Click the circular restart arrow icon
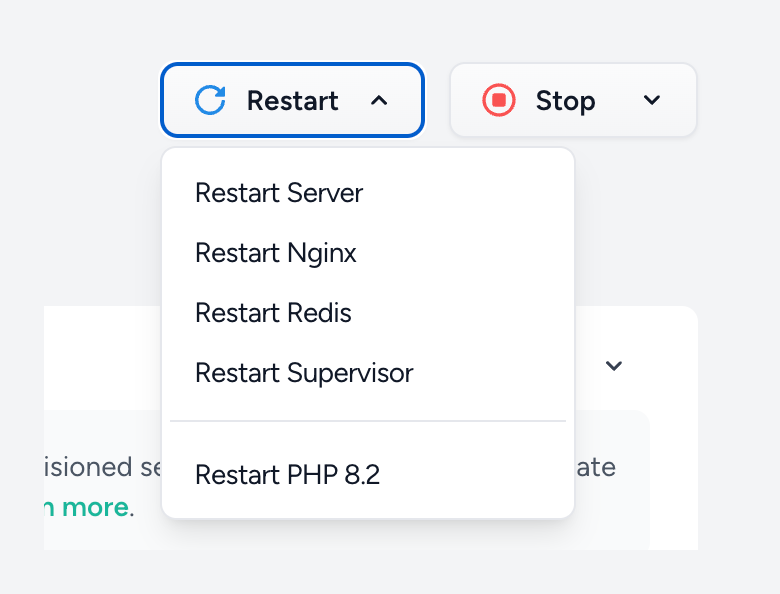This screenshot has height=594, width=780. [210, 100]
